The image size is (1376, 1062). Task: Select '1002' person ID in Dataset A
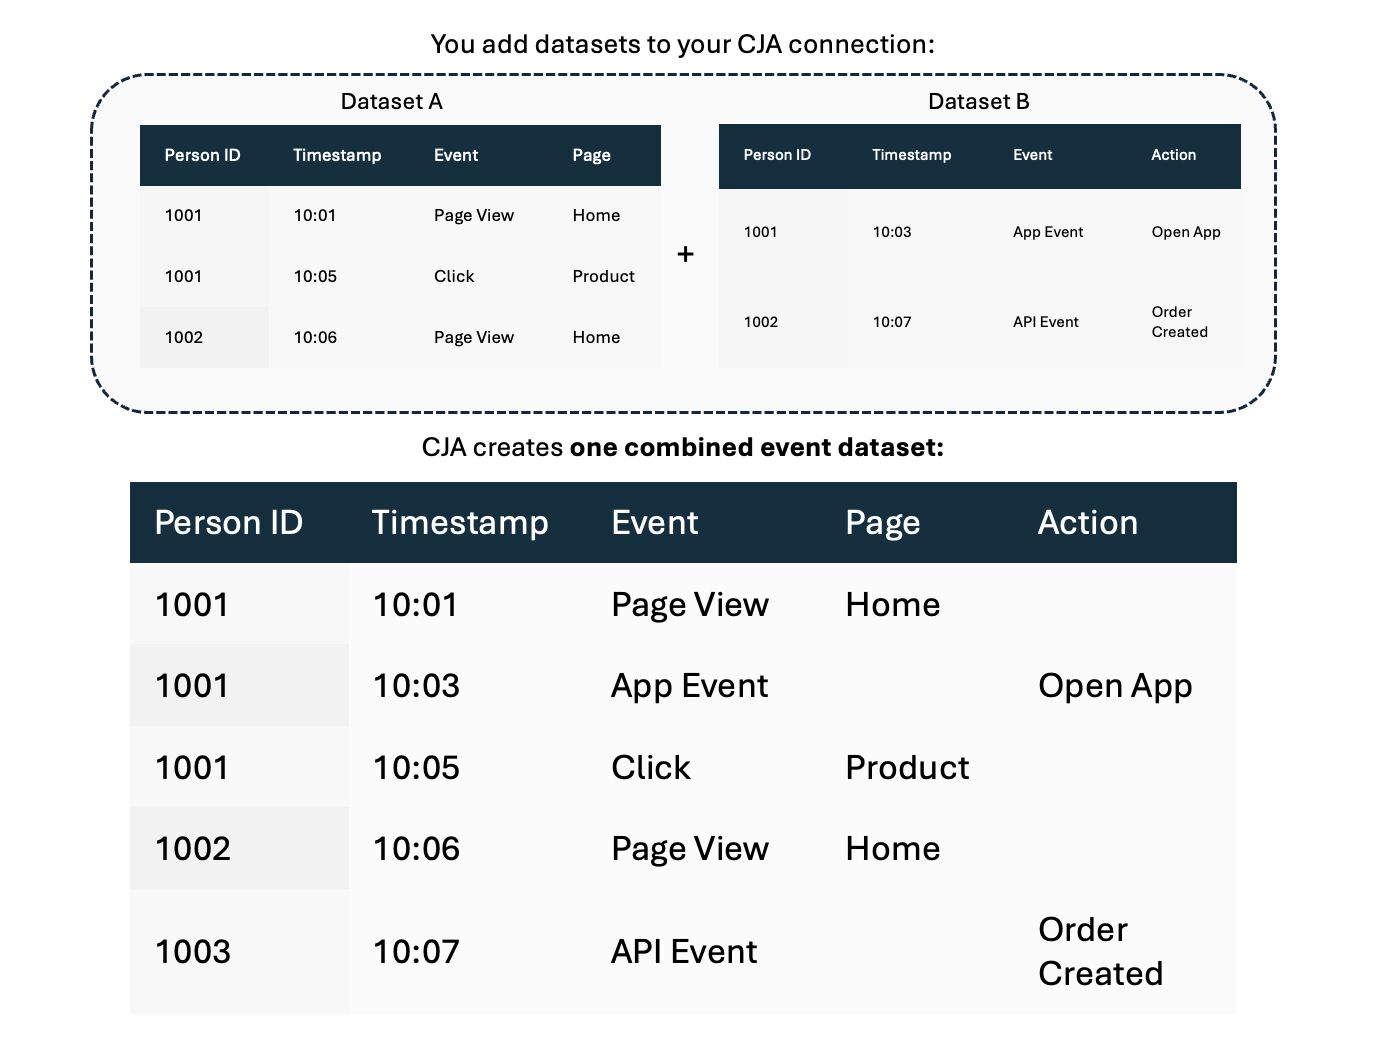pyautogui.click(x=184, y=337)
